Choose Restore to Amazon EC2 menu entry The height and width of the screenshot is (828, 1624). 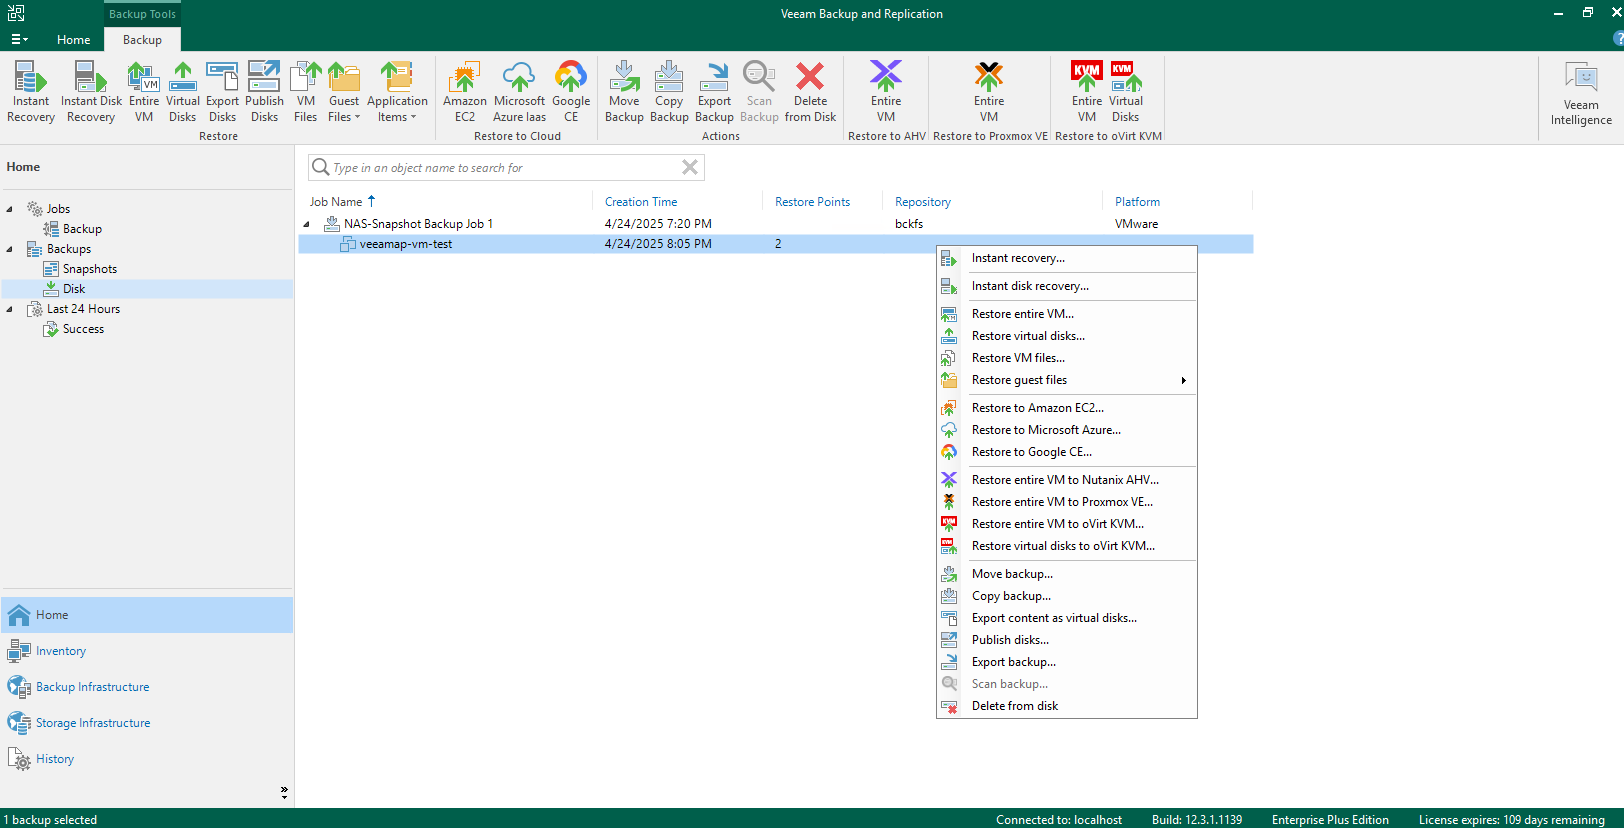coord(1066,408)
